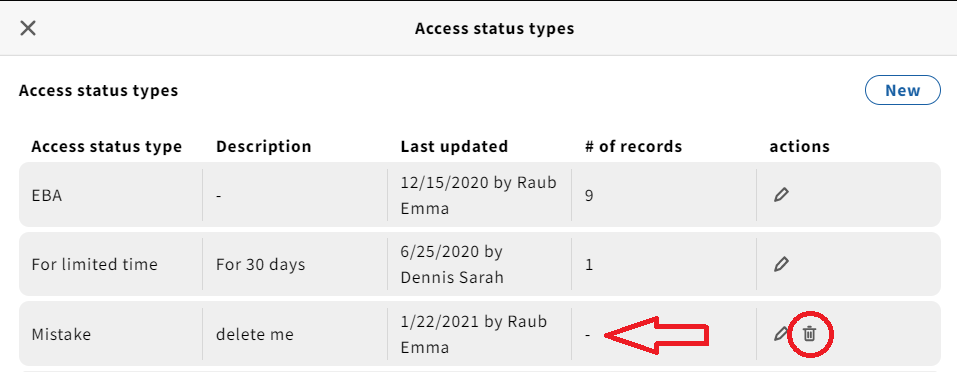Click EBA's records count of 9
This screenshot has width=957, height=372.
pyautogui.click(x=589, y=196)
